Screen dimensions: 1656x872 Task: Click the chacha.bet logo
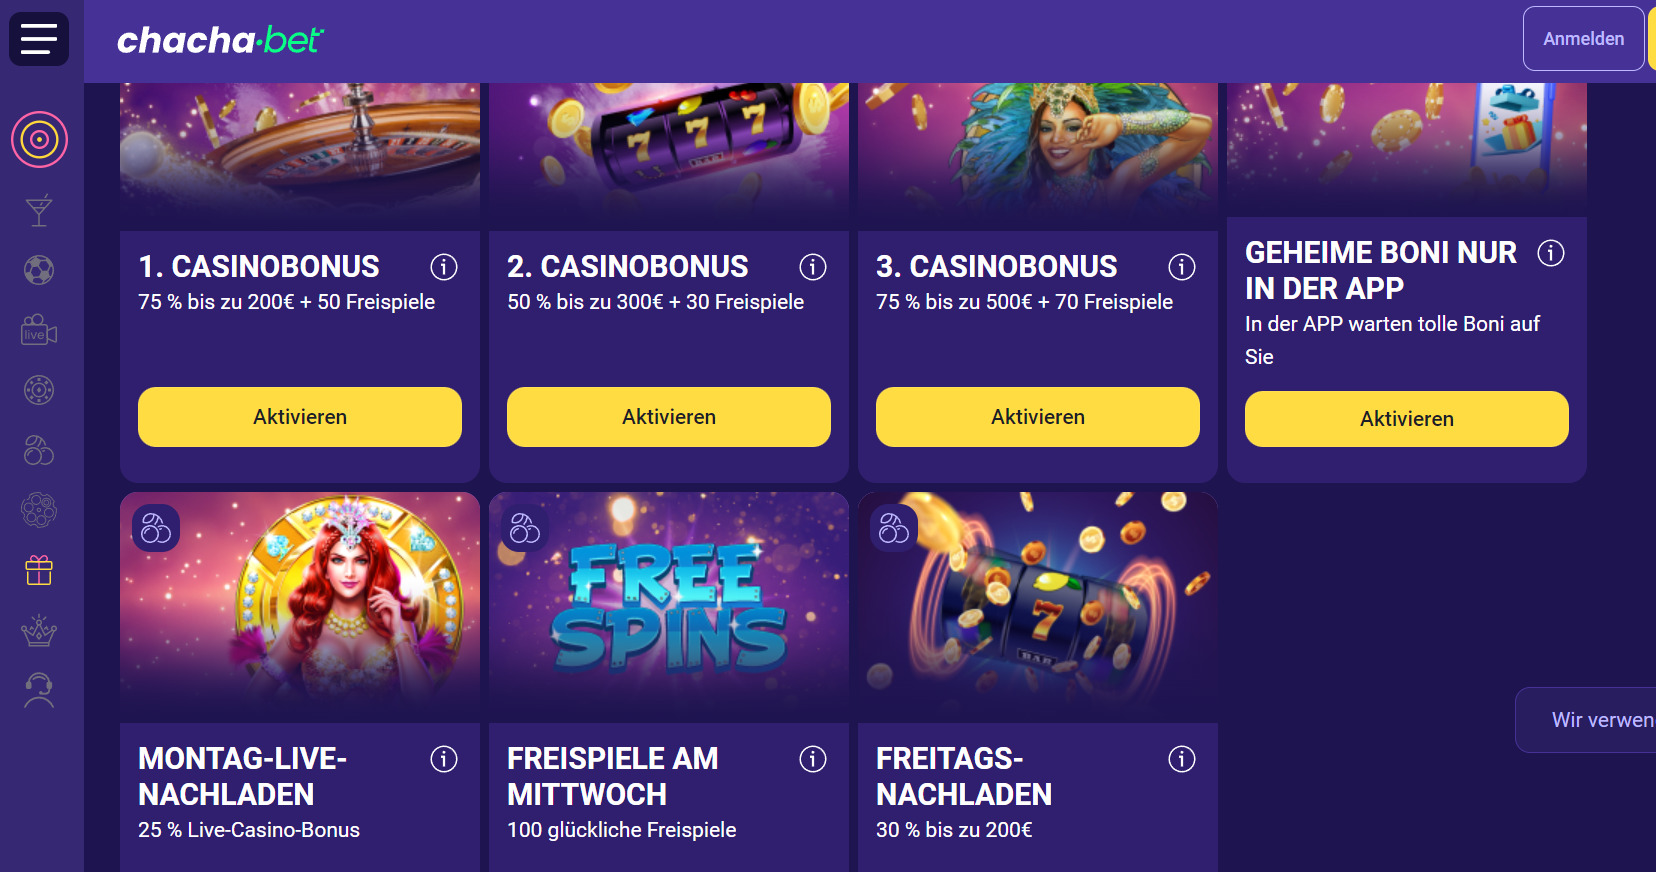[220, 40]
